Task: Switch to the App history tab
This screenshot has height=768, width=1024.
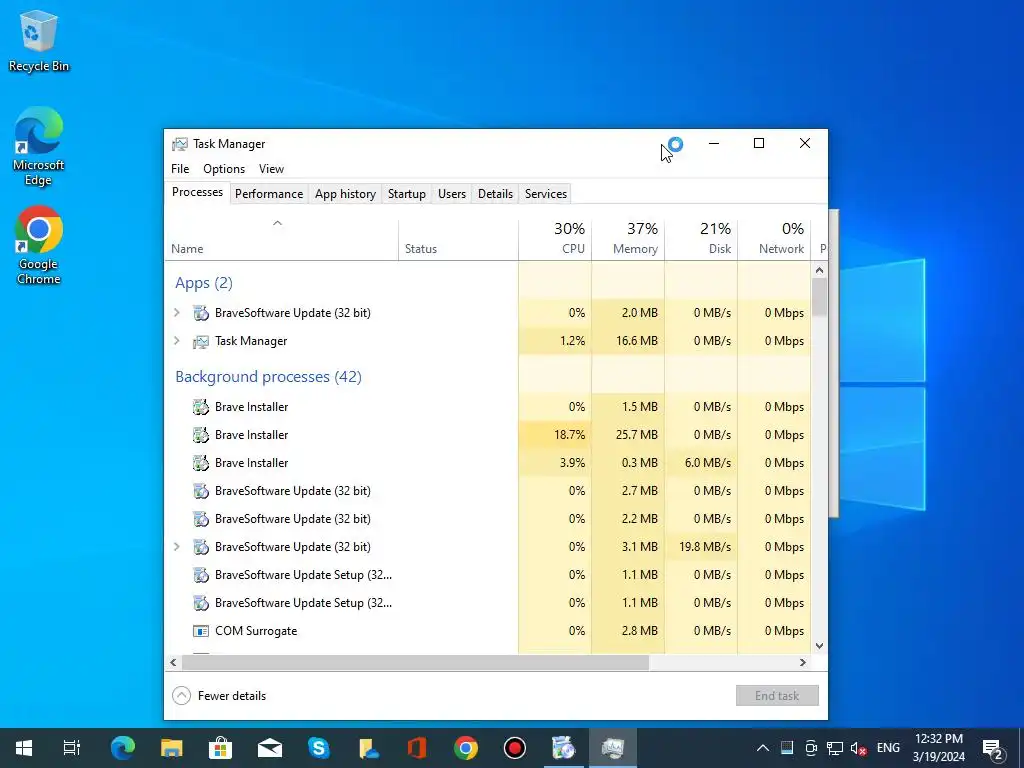Action: coord(345,194)
